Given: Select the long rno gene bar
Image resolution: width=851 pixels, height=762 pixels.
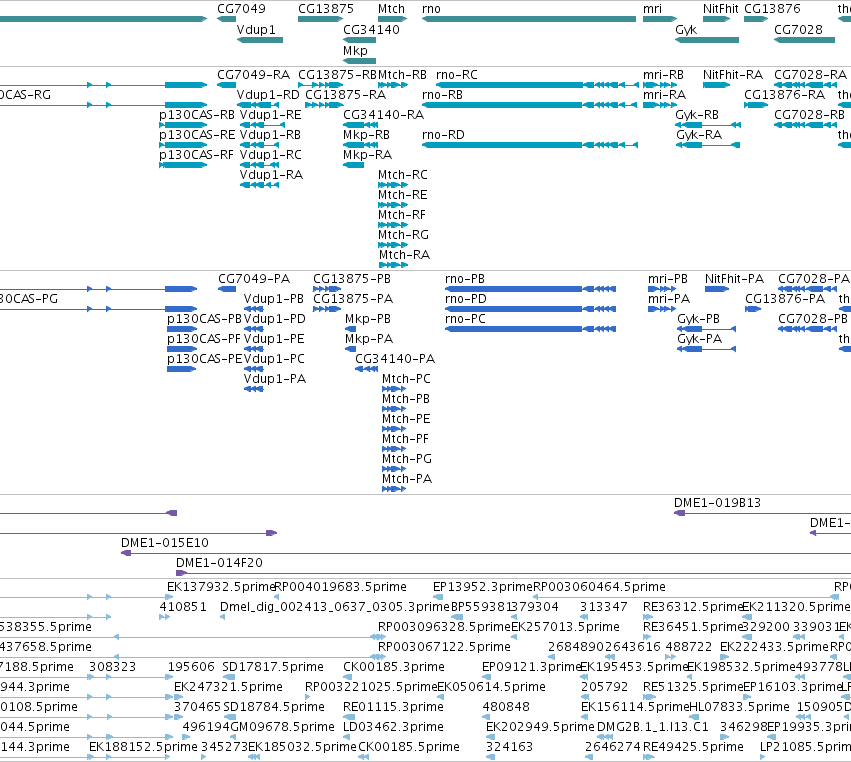Looking at the screenshot, I should (x=529, y=19).
